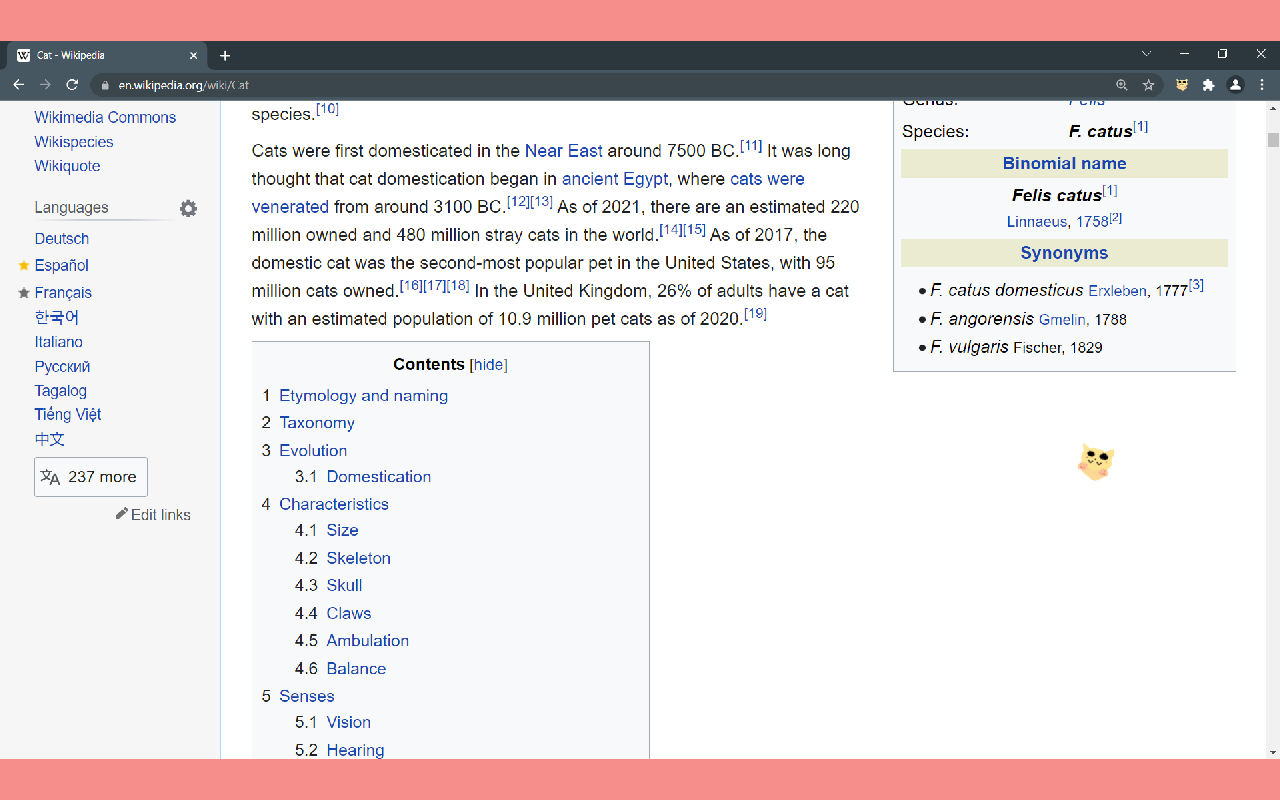Open the zoom magnifier icon in address bar
The height and width of the screenshot is (800, 1280).
click(1122, 85)
